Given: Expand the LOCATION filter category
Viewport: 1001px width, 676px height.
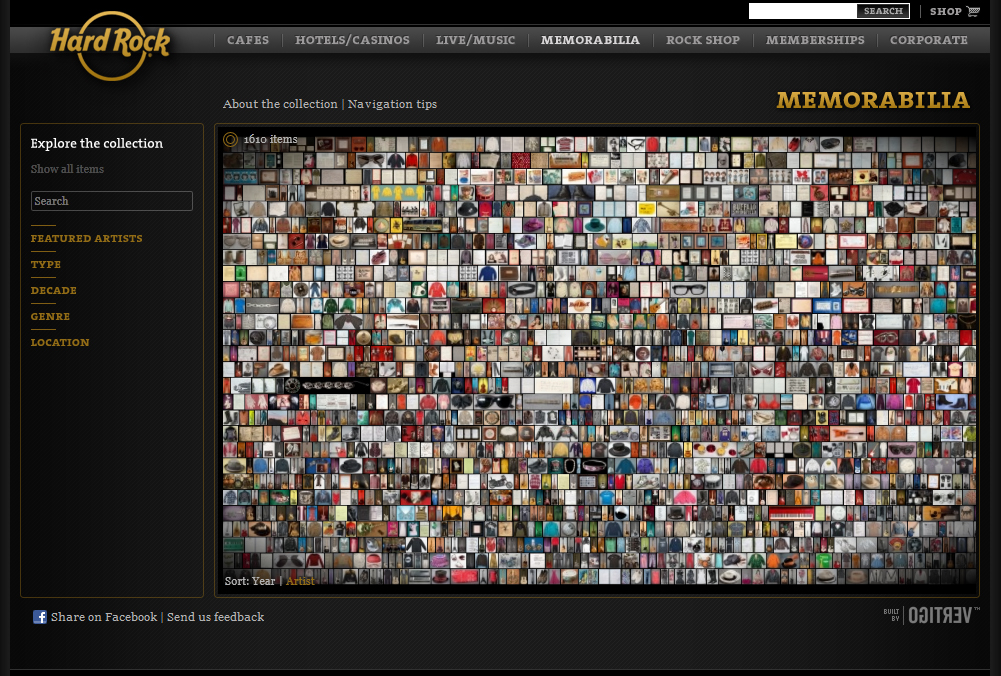Looking at the screenshot, I should pos(60,343).
